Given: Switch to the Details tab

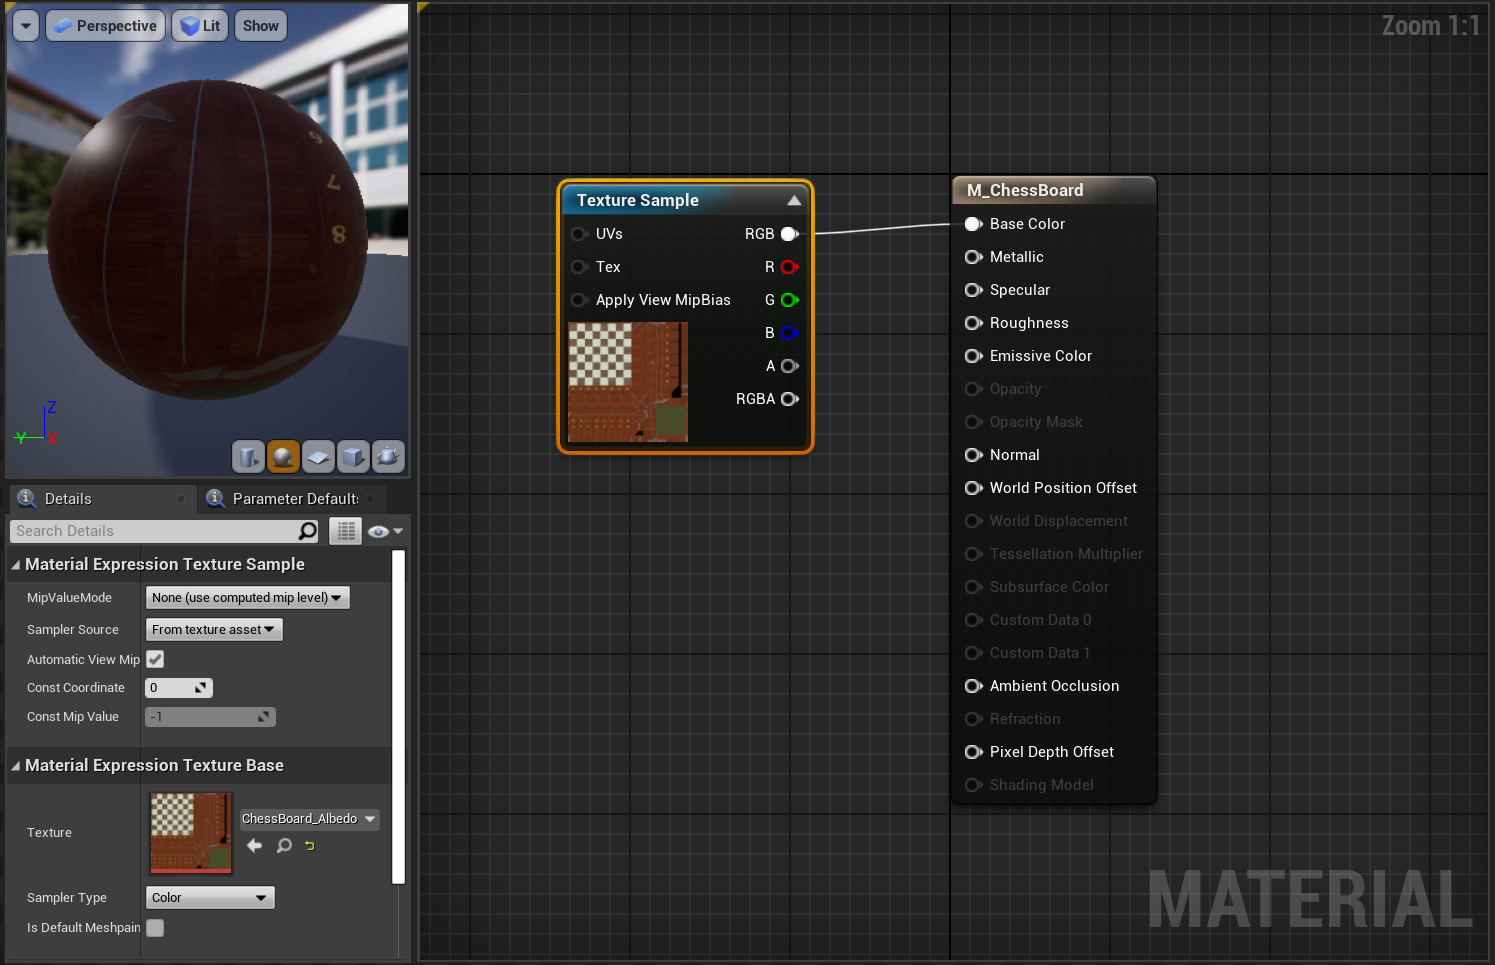Looking at the screenshot, I should [x=102, y=499].
